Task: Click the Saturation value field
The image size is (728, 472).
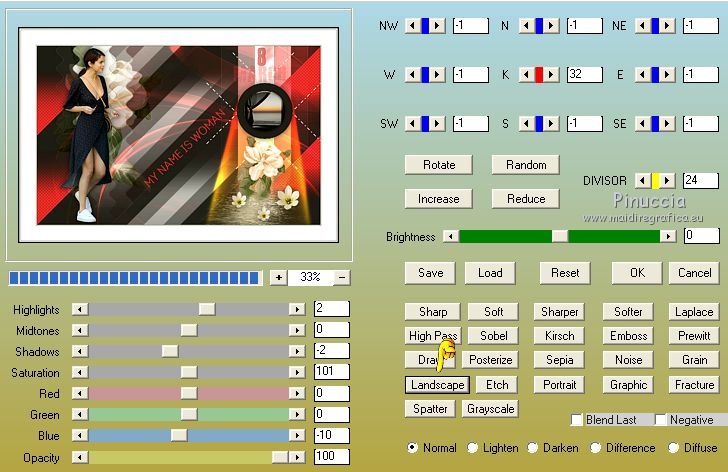Action: point(332,372)
